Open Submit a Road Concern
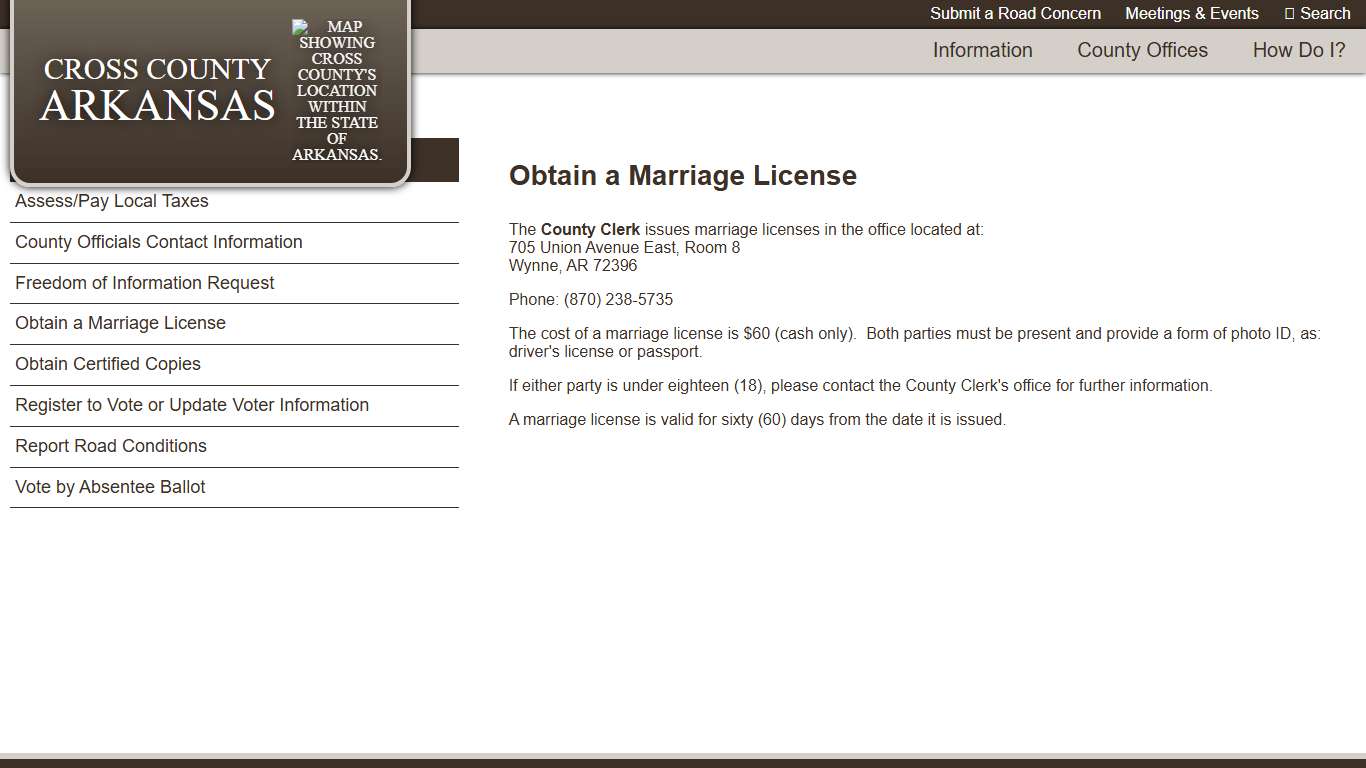This screenshot has height=768, width=1366. click(1015, 13)
